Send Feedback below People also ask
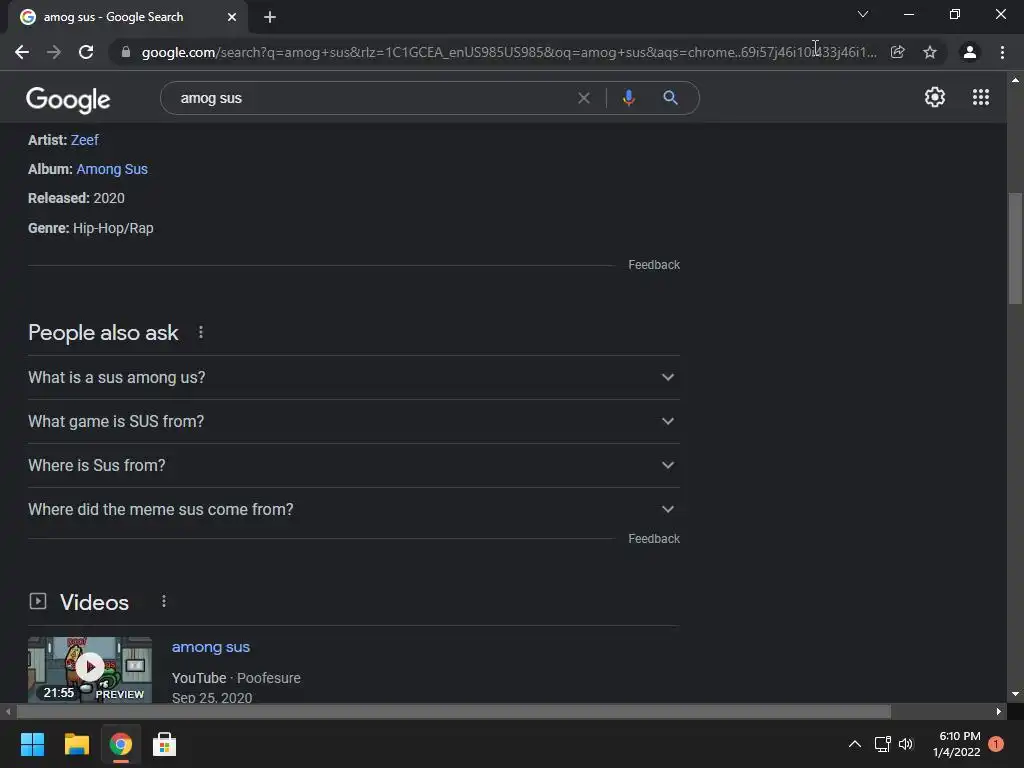This screenshot has height=768, width=1024. pos(654,539)
